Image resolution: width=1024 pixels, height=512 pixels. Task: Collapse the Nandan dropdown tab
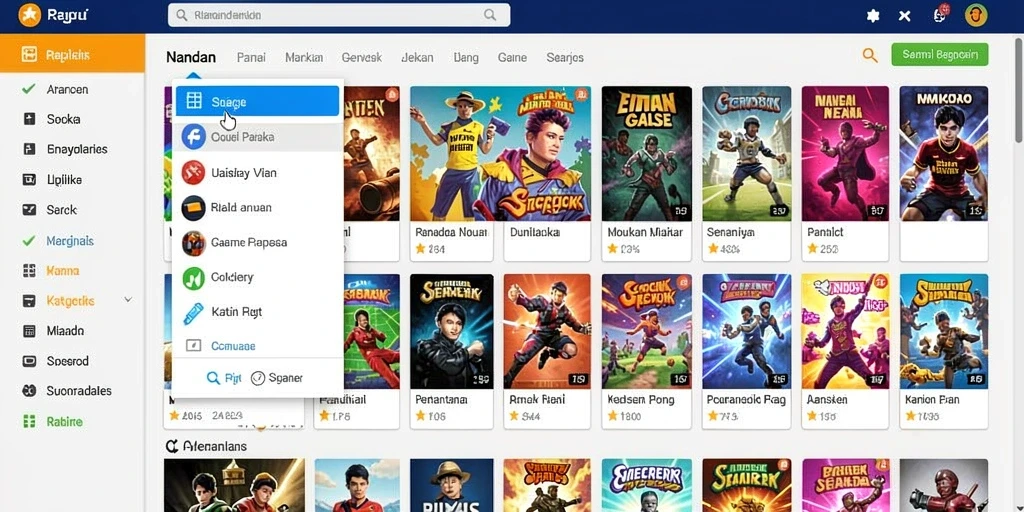[x=191, y=57]
